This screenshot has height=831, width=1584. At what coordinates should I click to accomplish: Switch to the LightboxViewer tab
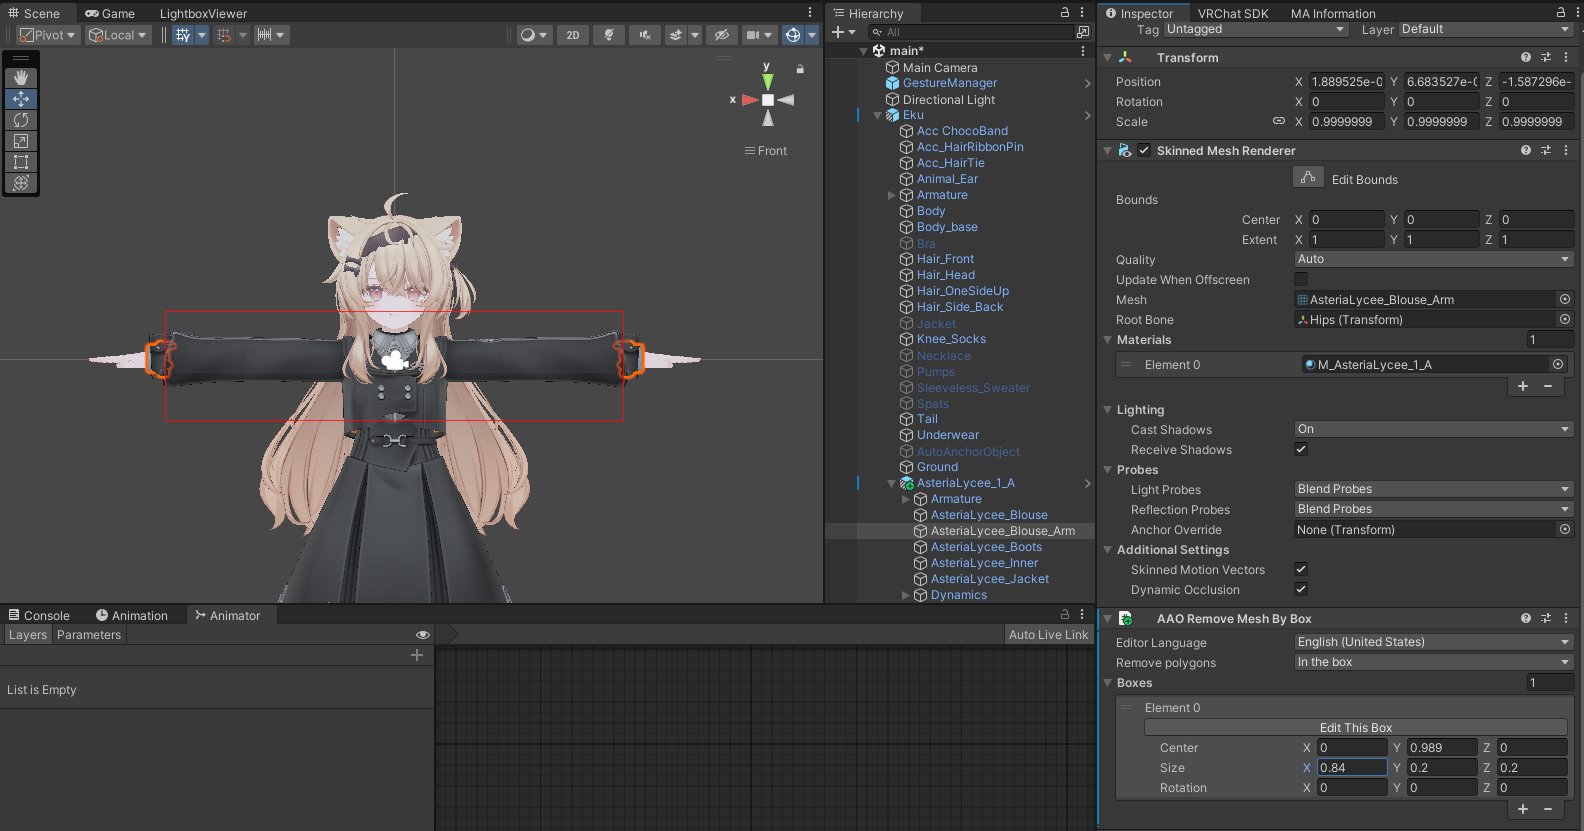coord(203,13)
